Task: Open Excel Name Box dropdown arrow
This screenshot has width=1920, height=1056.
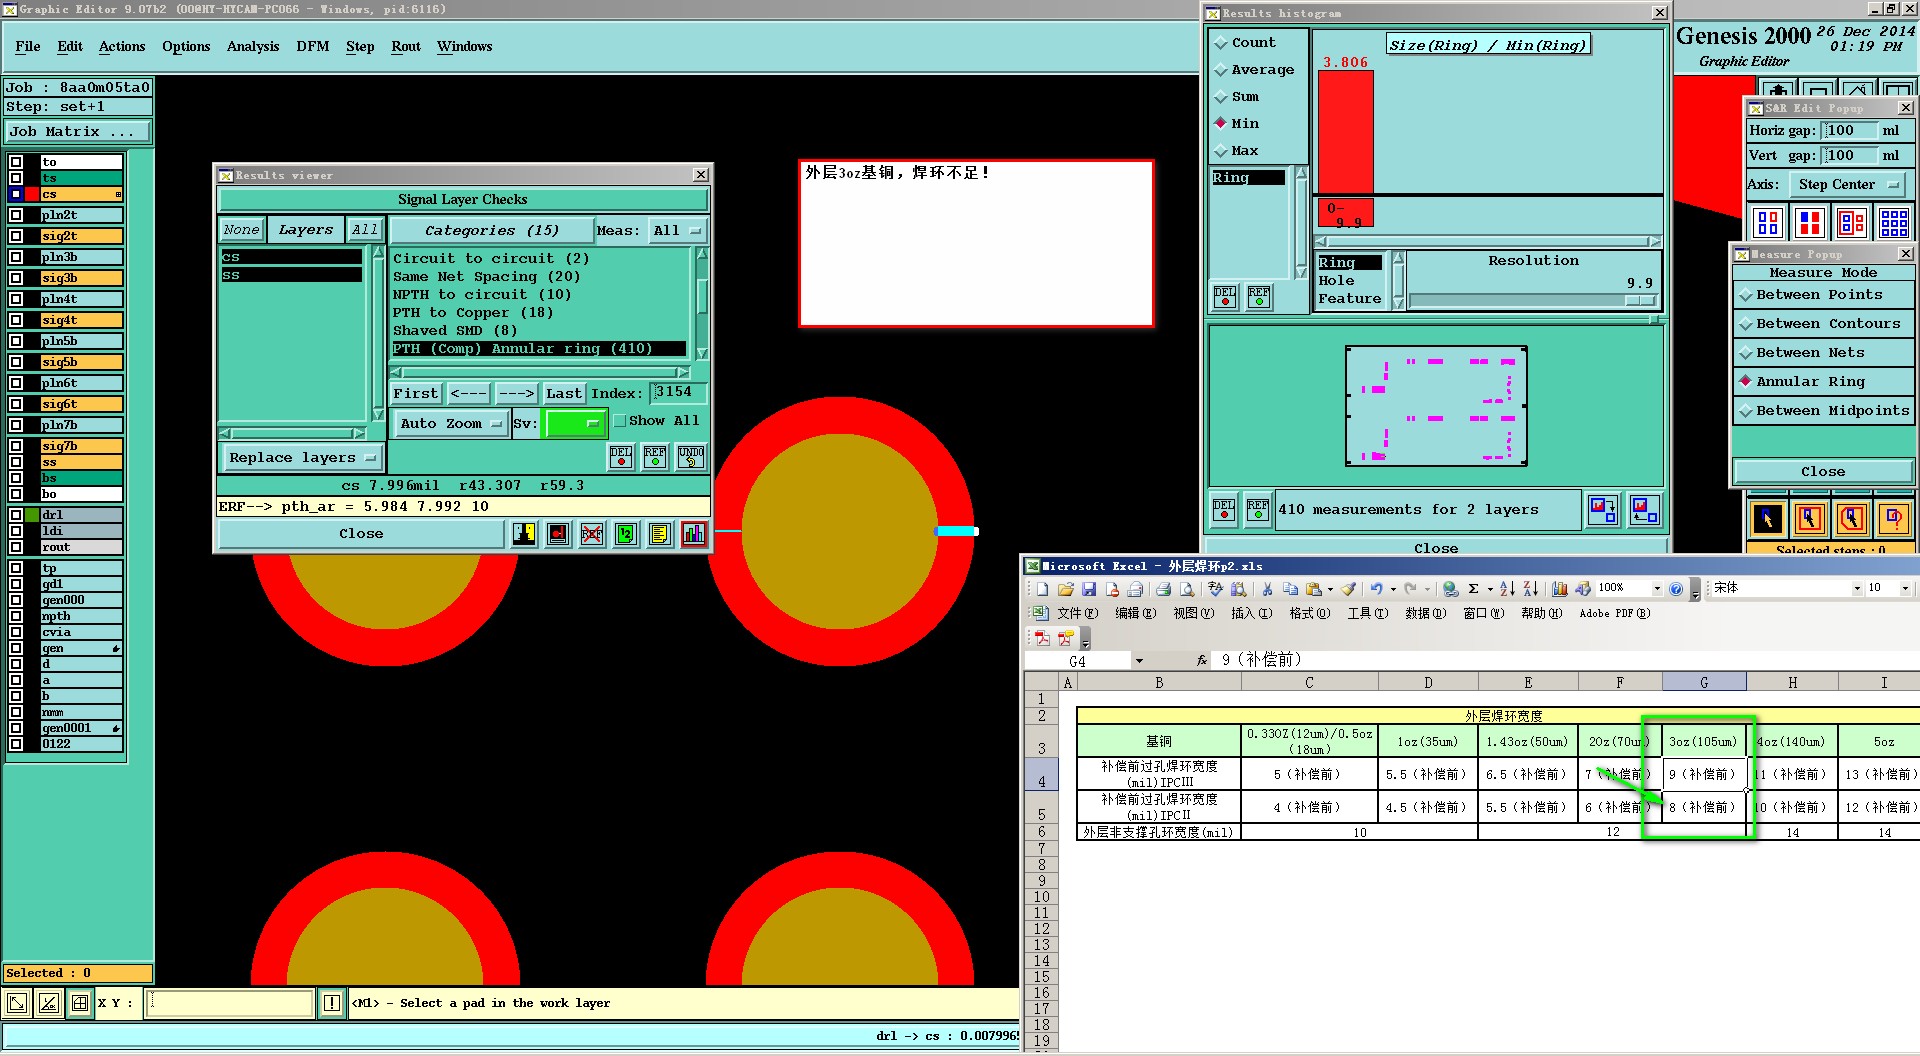Action: point(1138,661)
